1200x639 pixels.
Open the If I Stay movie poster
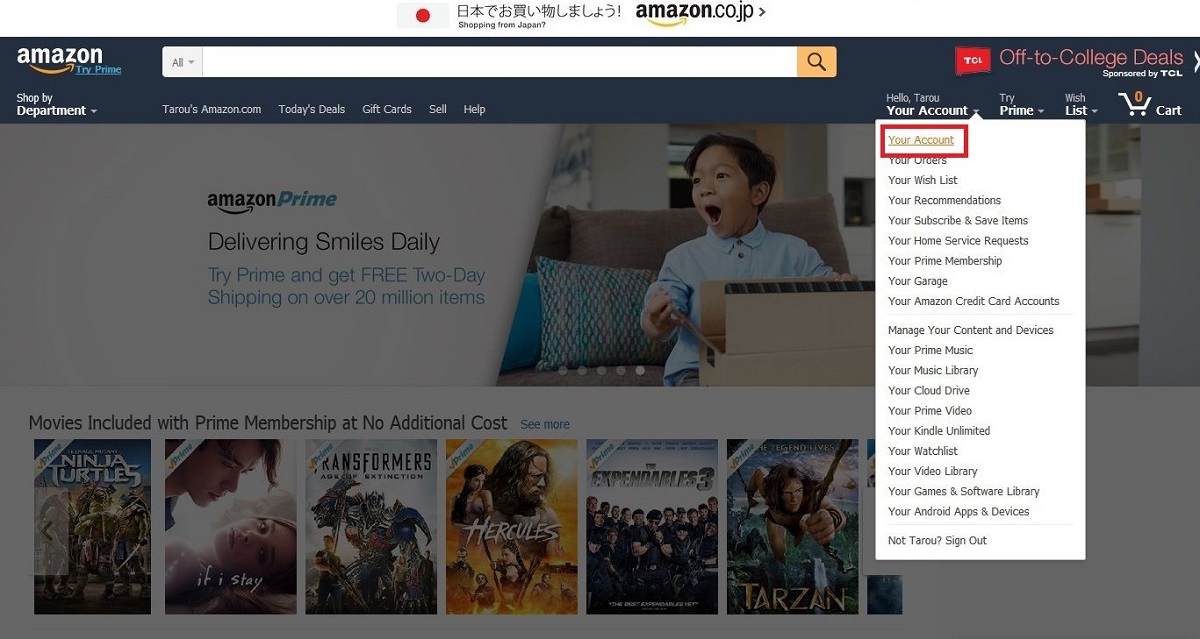[231, 527]
